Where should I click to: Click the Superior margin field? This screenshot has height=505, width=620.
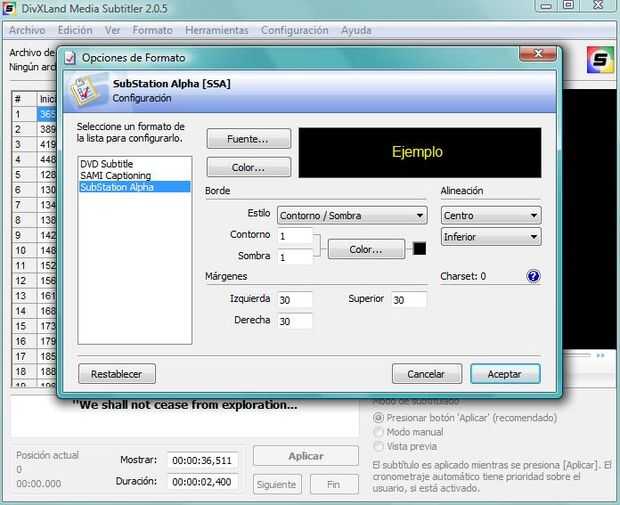tap(409, 300)
